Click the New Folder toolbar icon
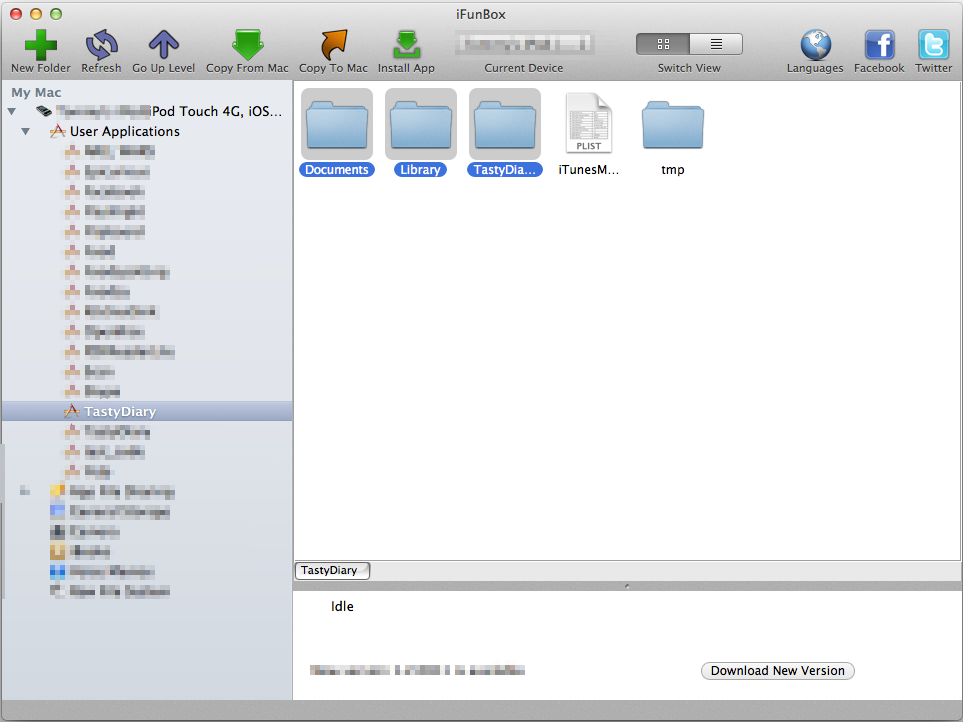Screen dimensions: 963x722 coord(40,46)
